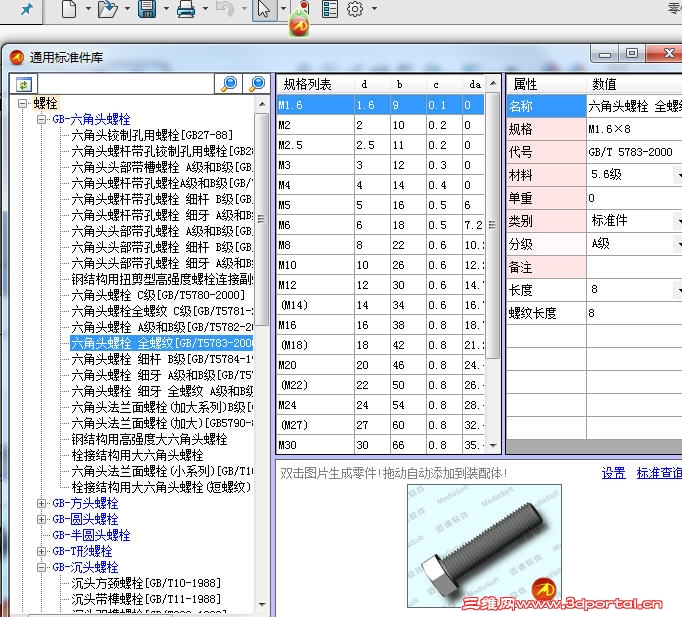
Task: Click the pin icon in the toolbar
Action: [x=27, y=9]
